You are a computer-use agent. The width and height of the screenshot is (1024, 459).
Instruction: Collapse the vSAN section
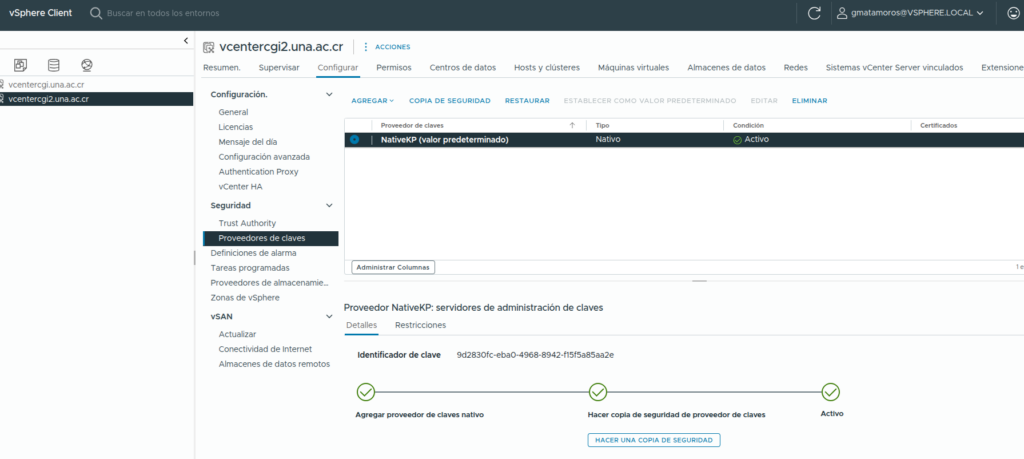329,316
